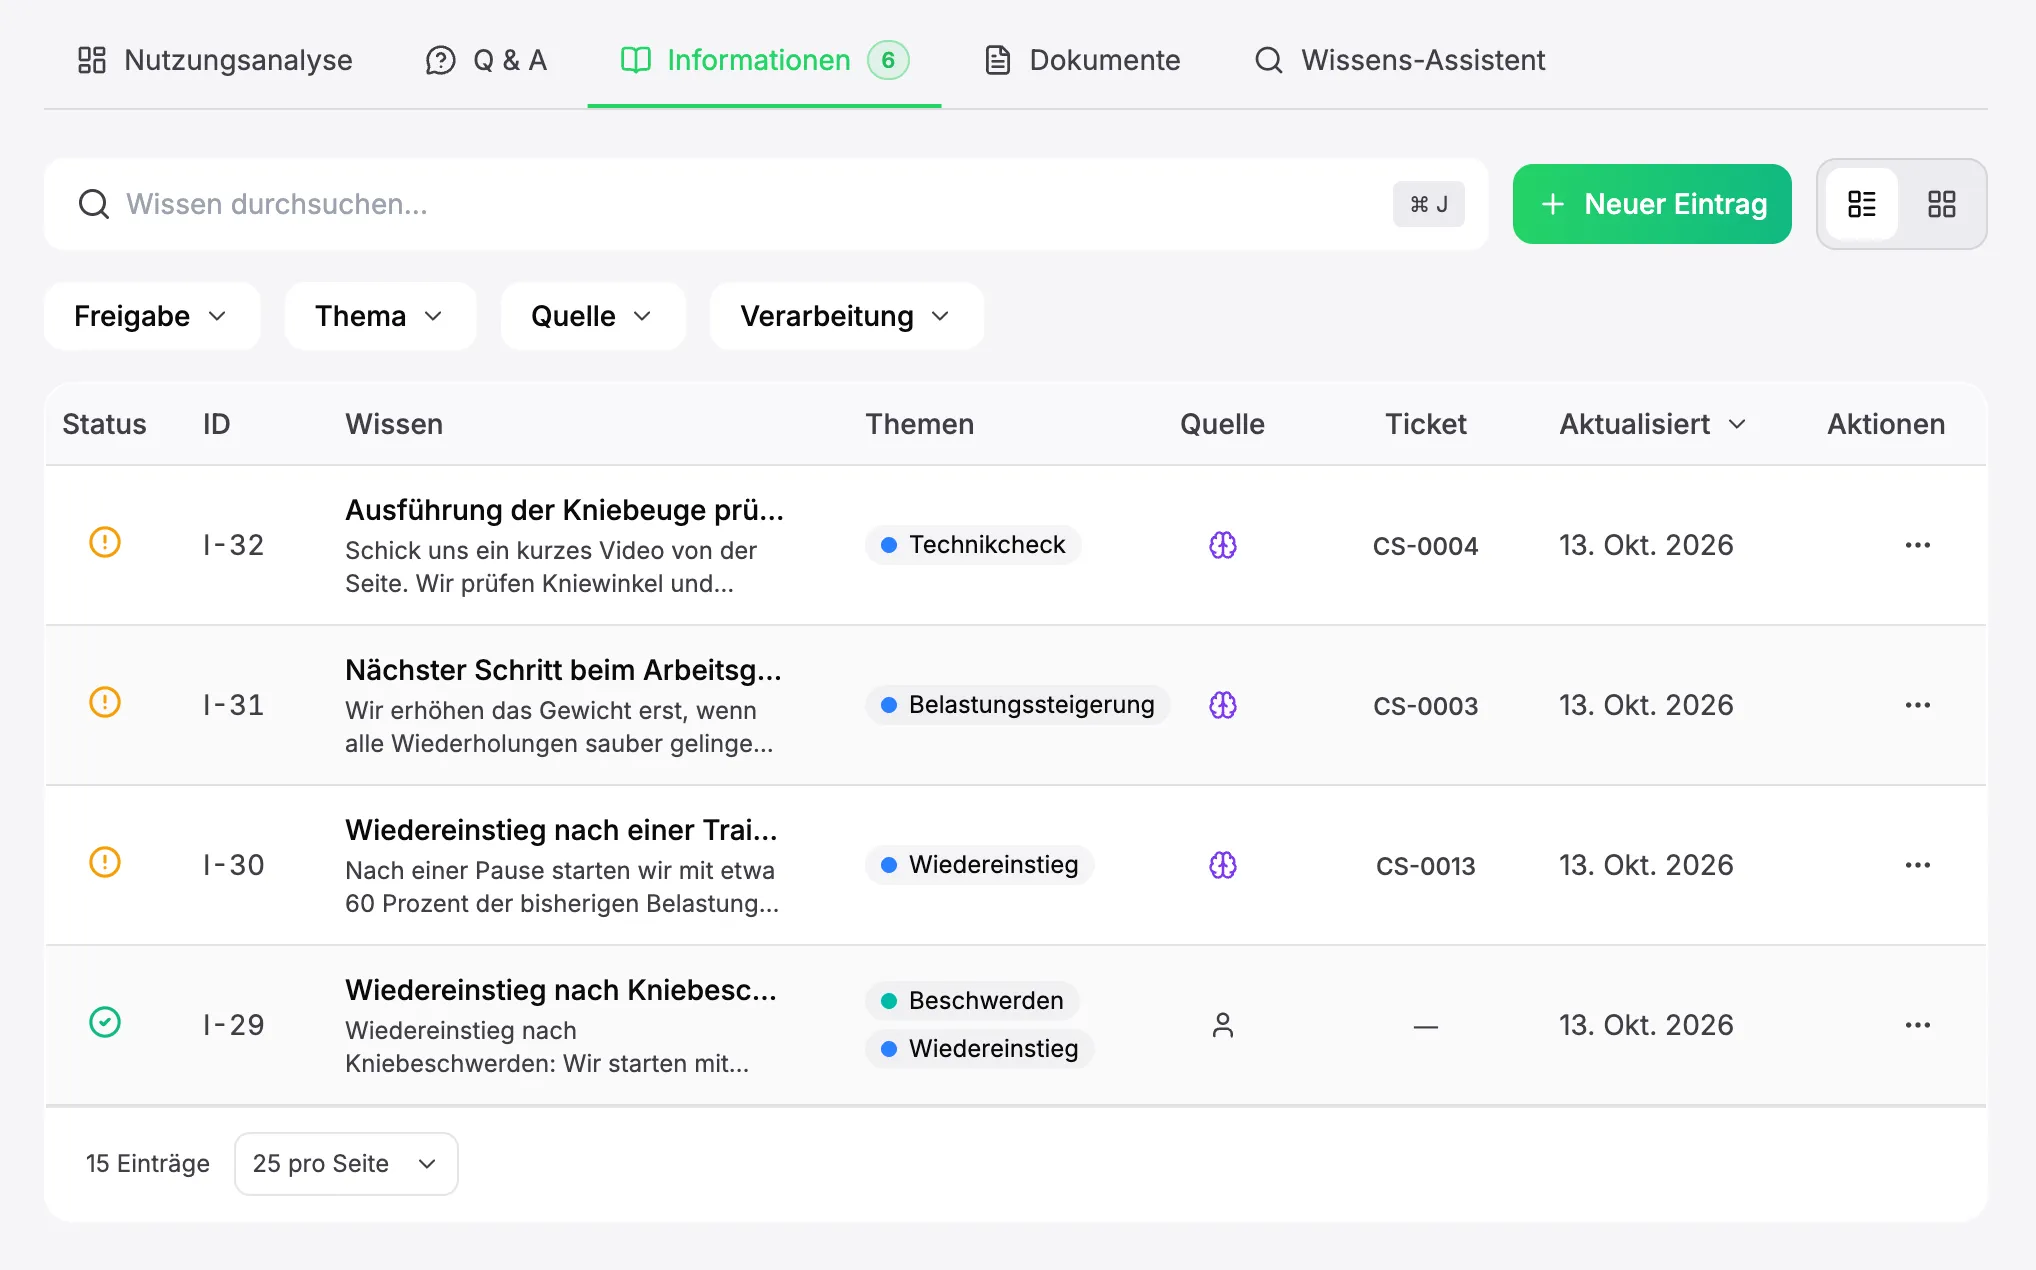This screenshot has width=2036, height=1270.
Task: Click the Beschwerden topic tag
Action: (x=972, y=1001)
